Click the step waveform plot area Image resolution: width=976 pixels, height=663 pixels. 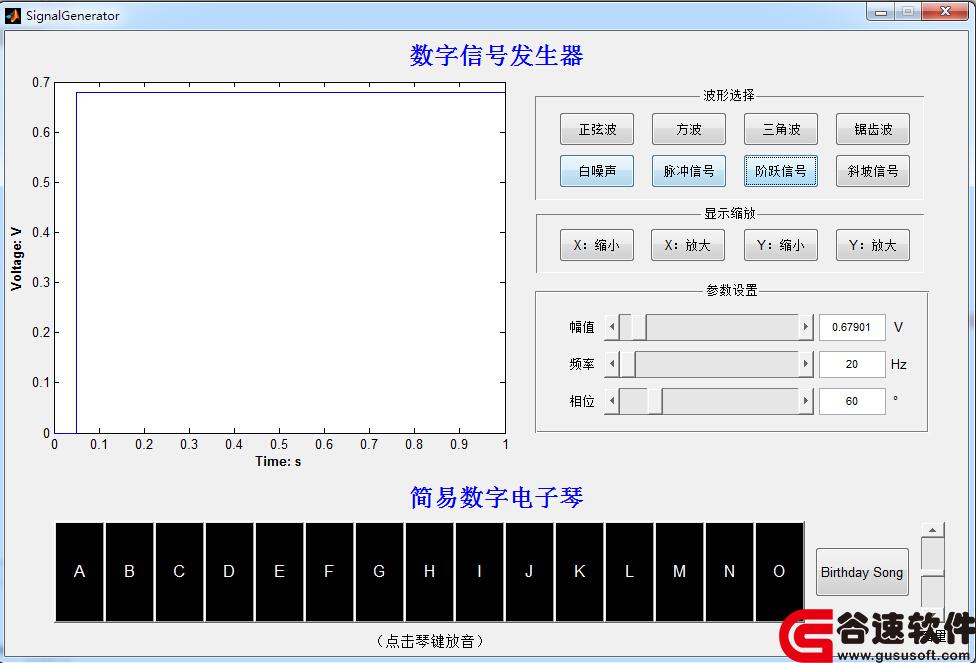pos(280,258)
